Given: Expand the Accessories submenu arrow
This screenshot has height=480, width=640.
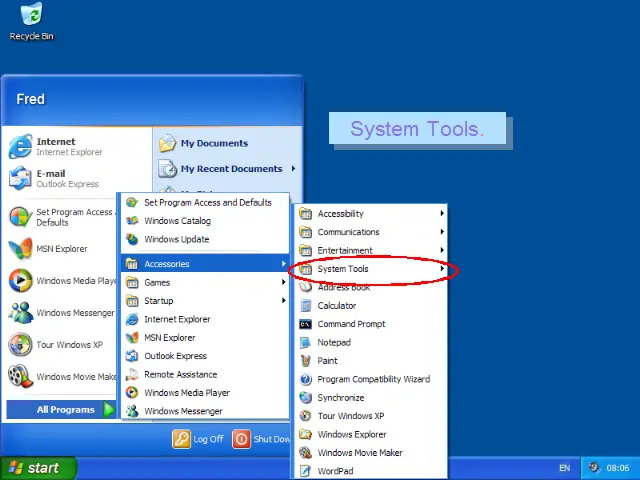Looking at the screenshot, I should click(x=283, y=264).
